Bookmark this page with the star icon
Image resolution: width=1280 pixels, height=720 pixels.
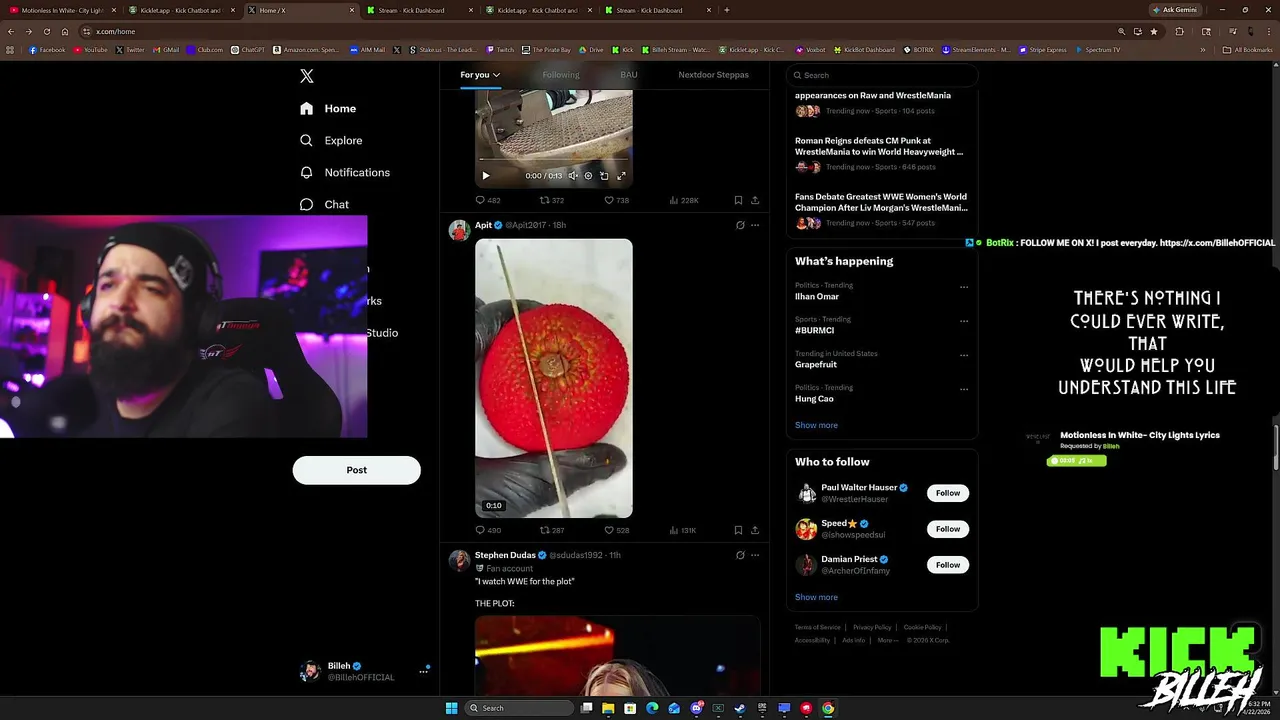click(1154, 31)
